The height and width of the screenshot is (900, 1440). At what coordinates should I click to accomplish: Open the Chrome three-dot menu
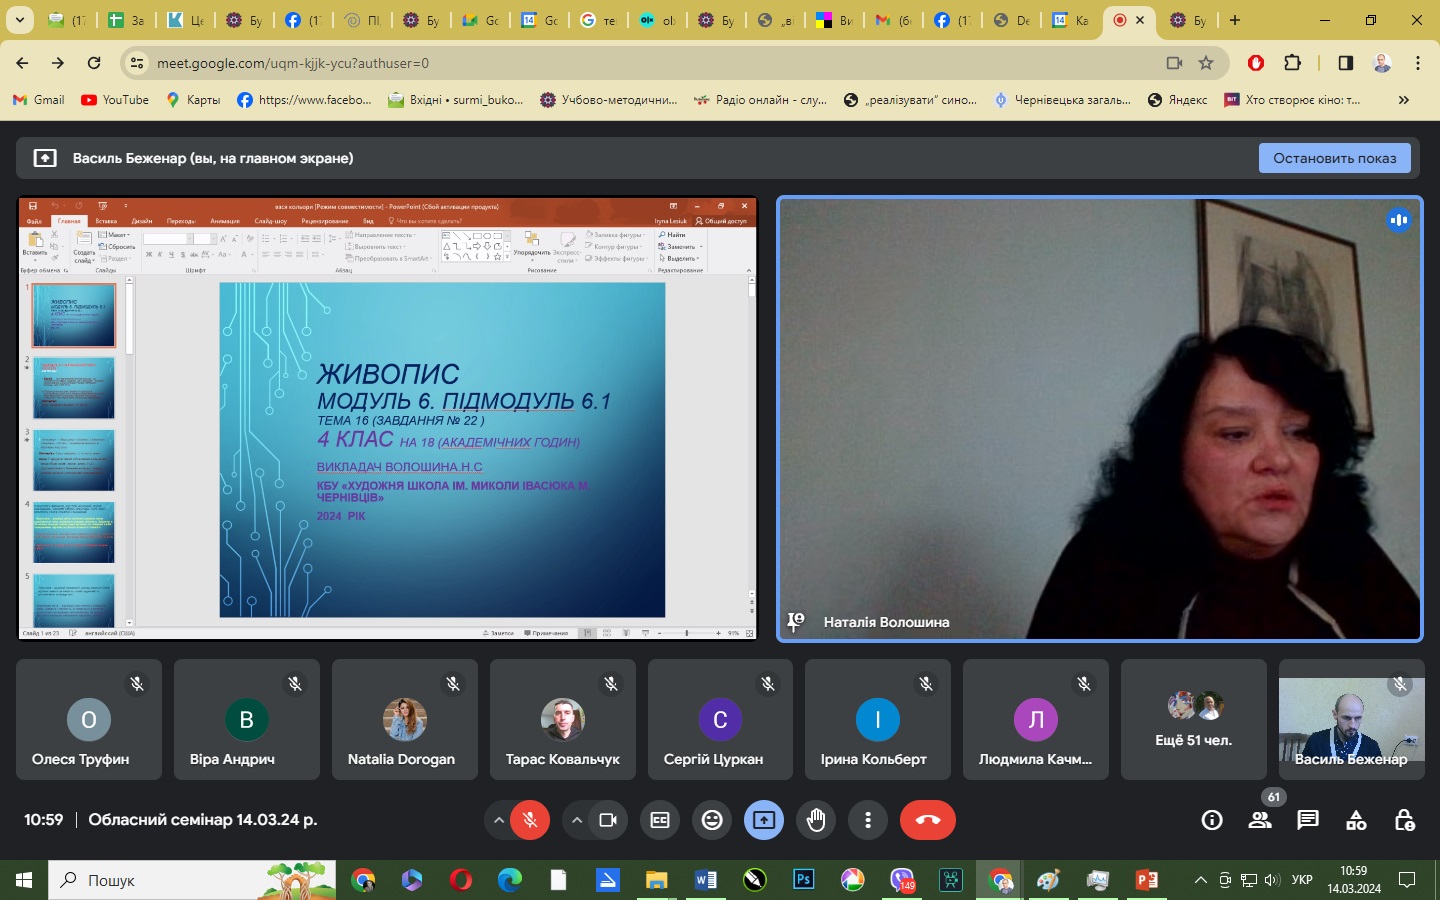coord(1418,63)
